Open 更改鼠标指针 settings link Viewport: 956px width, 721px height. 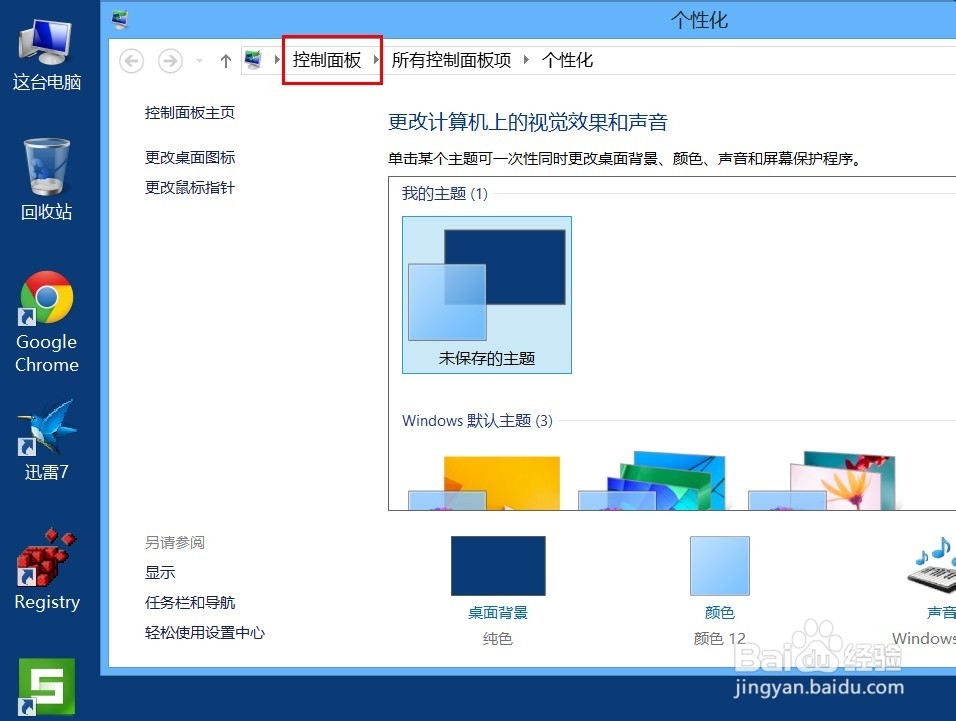189,187
